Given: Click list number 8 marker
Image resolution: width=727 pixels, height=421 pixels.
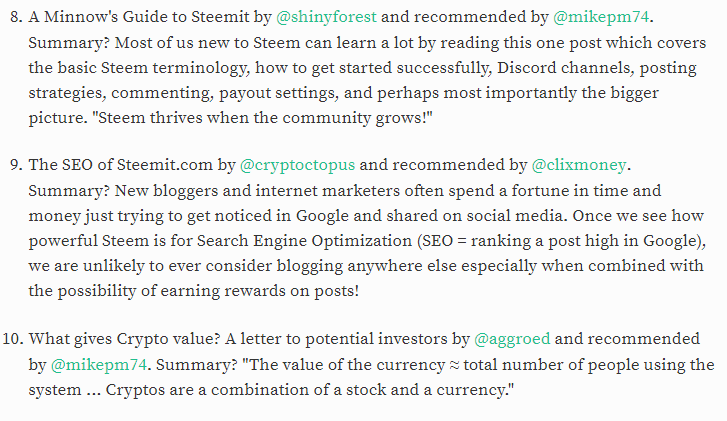Looking at the screenshot, I should [x=16, y=17].
